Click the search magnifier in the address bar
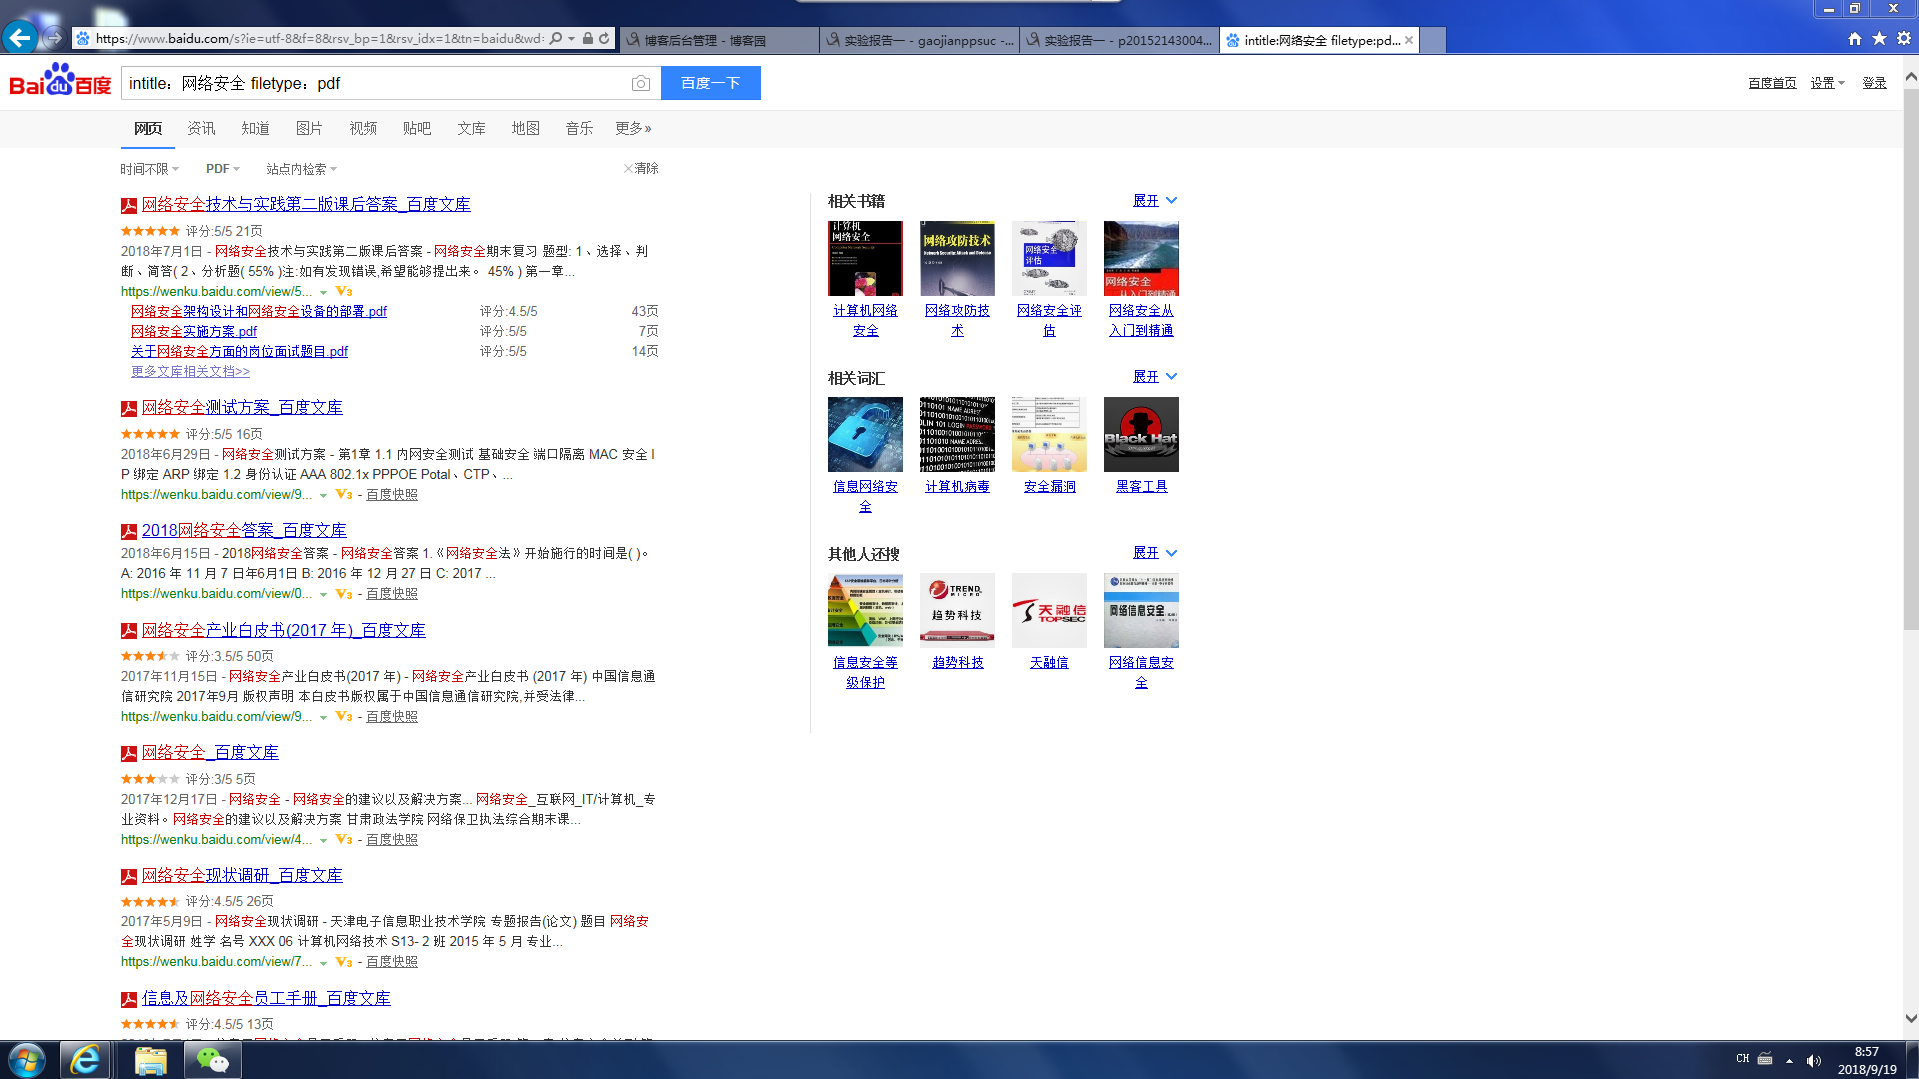The width and height of the screenshot is (1919, 1079). pos(556,39)
